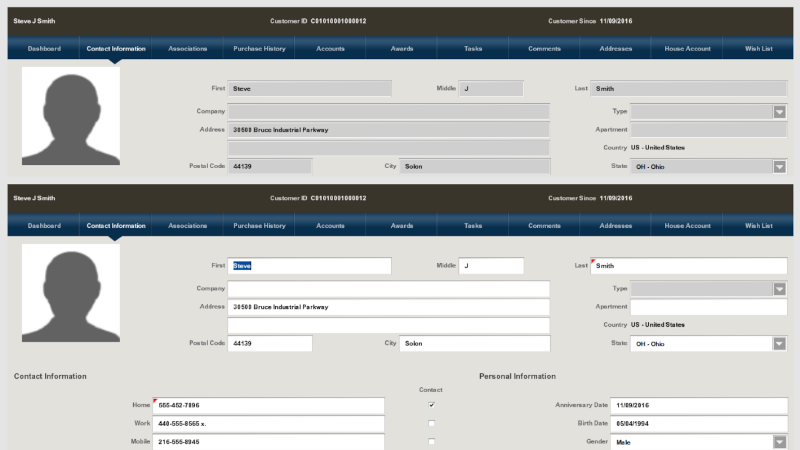Click the Apartment field in upper panel

click(x=709, y=130)
